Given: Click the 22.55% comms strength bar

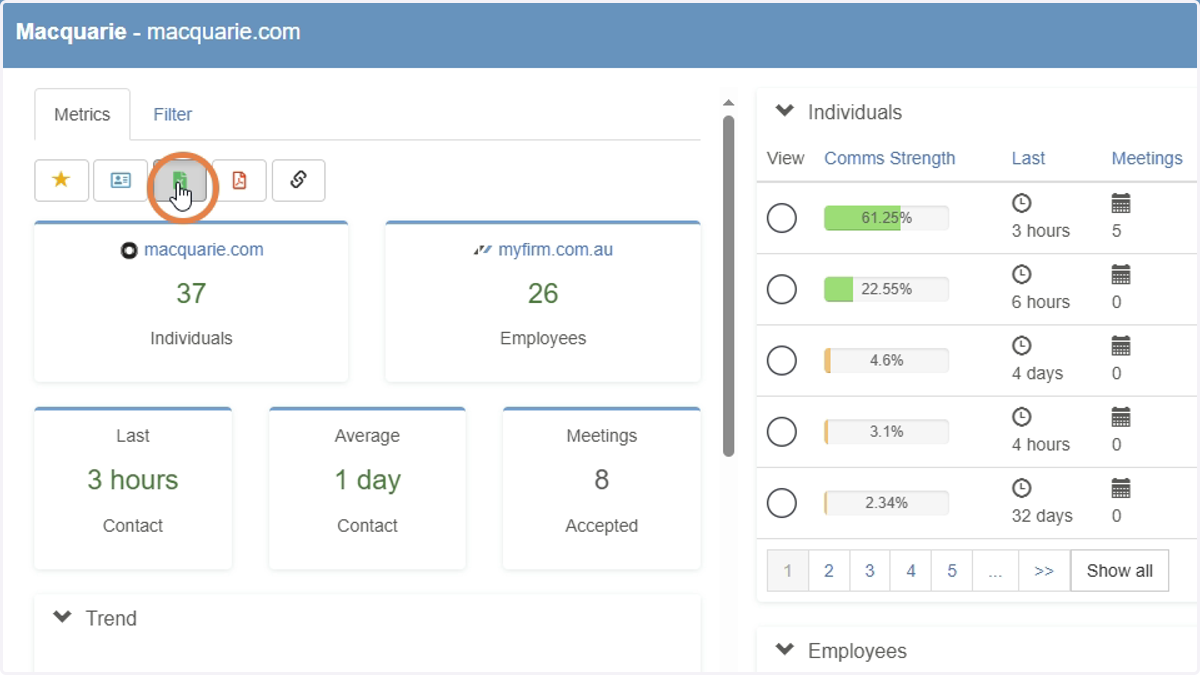Looking at the screenshot, I should point(887,289).
